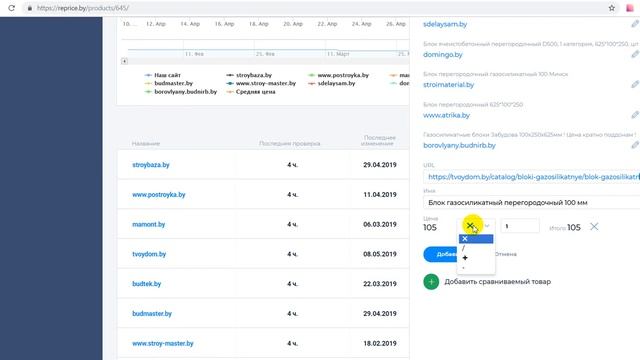The width and height of the screenshot is (640, 360).
Task: Click the chart scroll left arrow
Action: click(x=124, y=61)
